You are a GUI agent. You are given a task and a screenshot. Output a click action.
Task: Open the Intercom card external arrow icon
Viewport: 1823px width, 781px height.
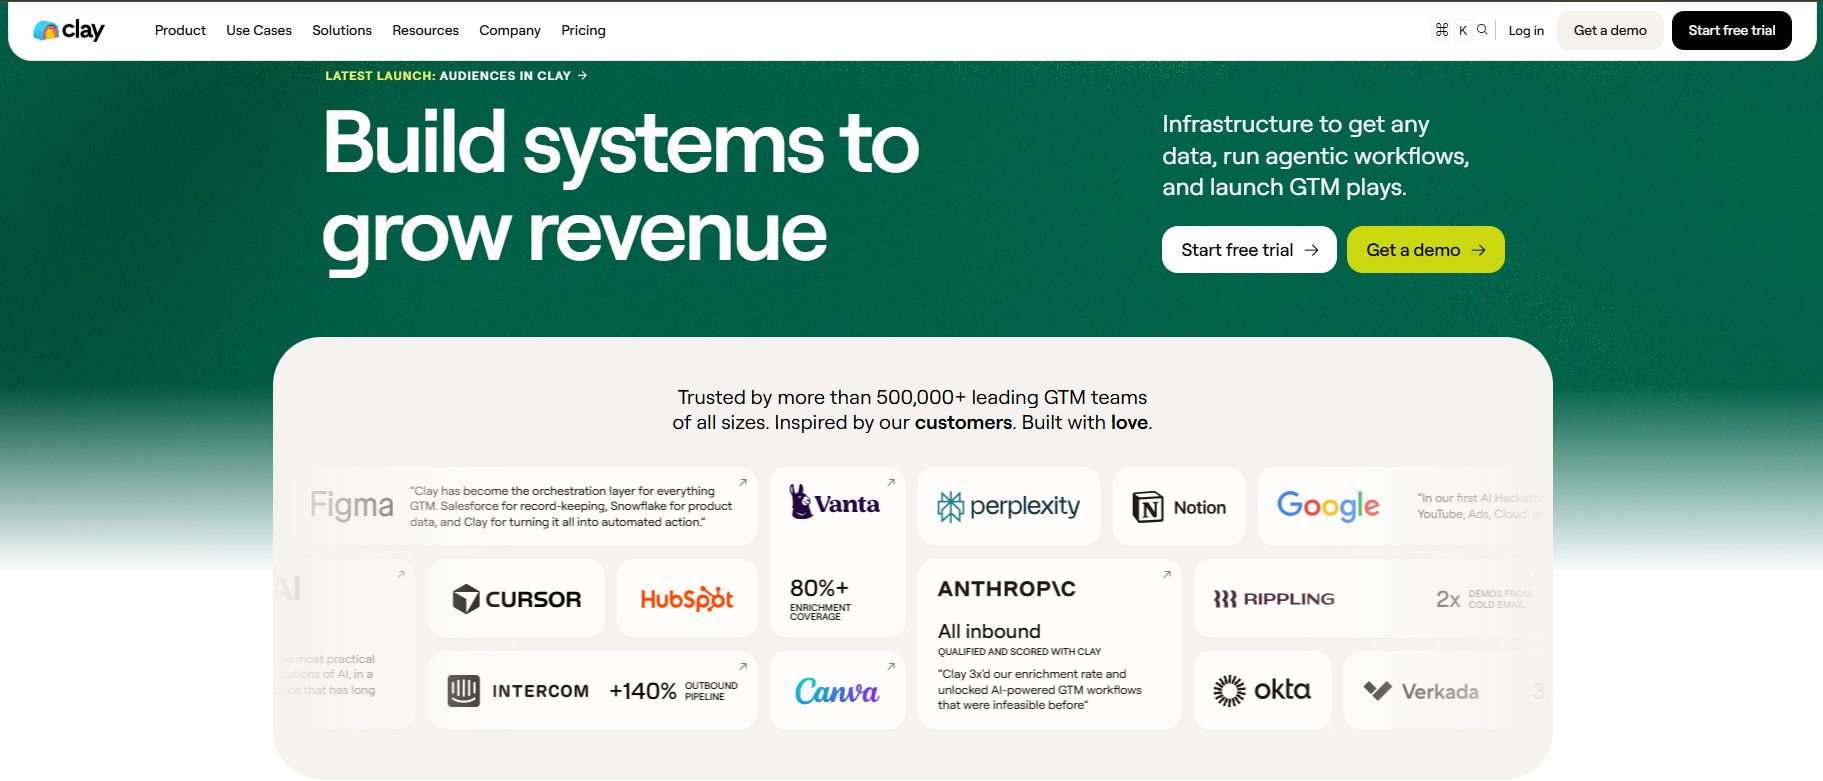[743, 666]
